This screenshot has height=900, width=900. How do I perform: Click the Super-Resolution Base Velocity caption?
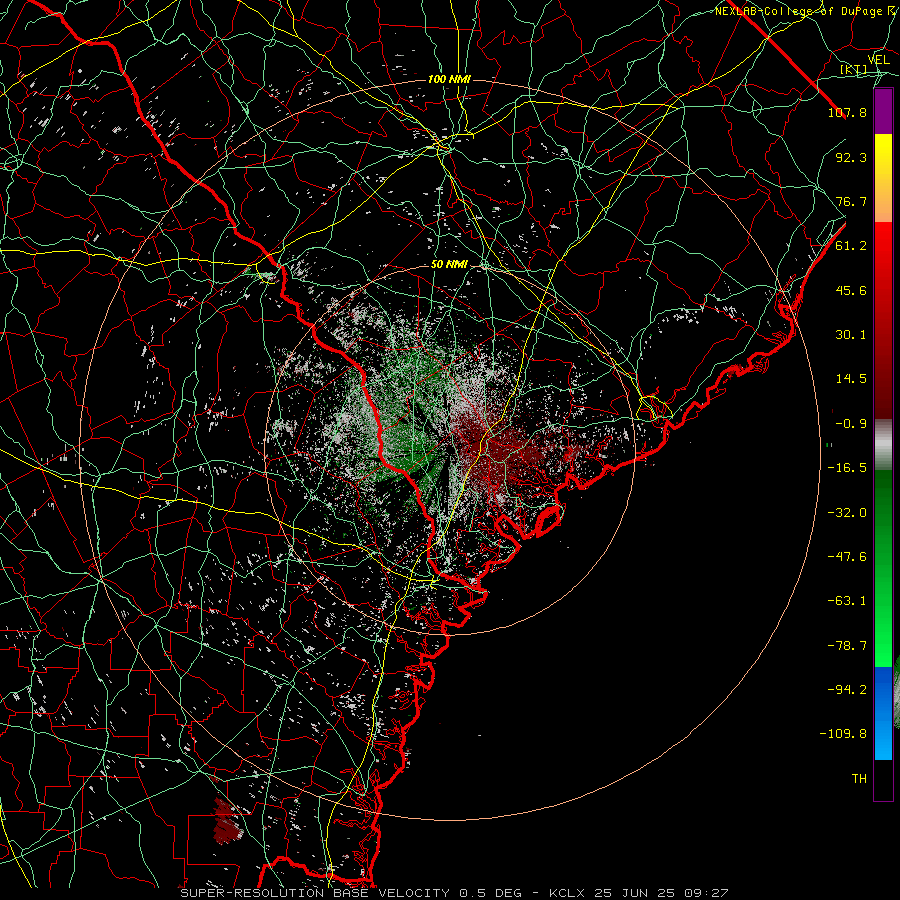(454, 893)
